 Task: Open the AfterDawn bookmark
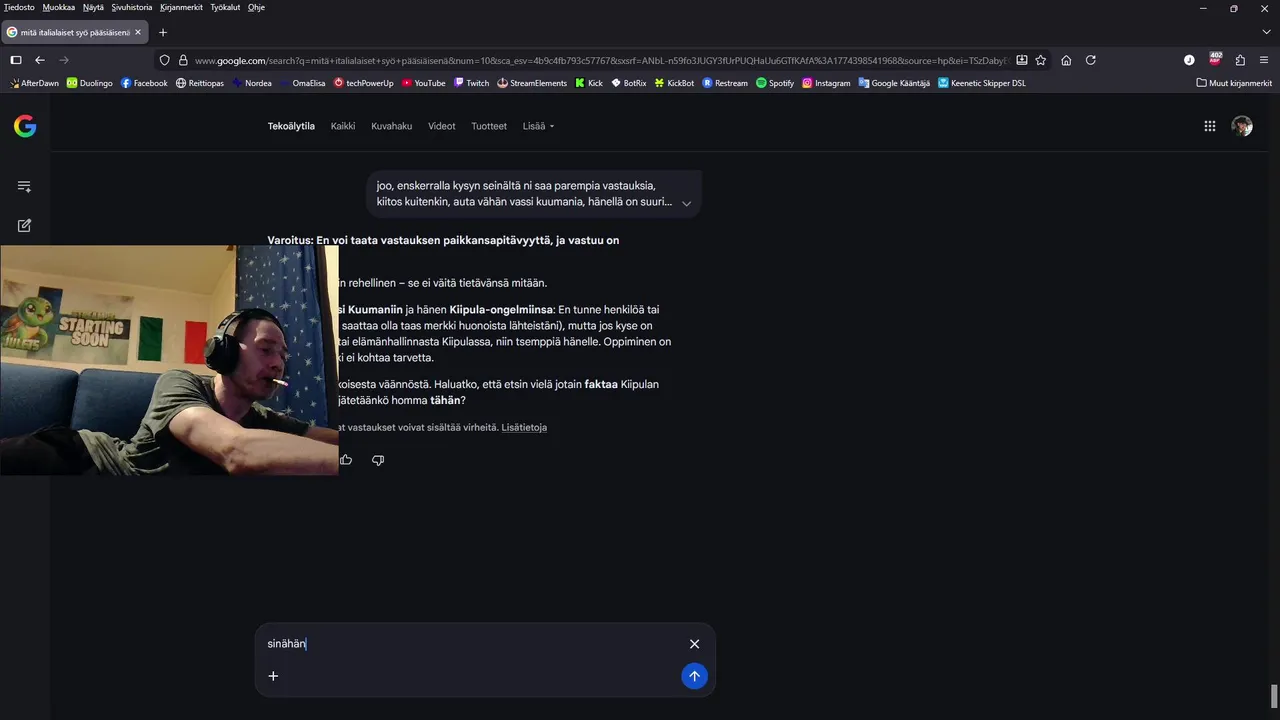coord(34,83)
